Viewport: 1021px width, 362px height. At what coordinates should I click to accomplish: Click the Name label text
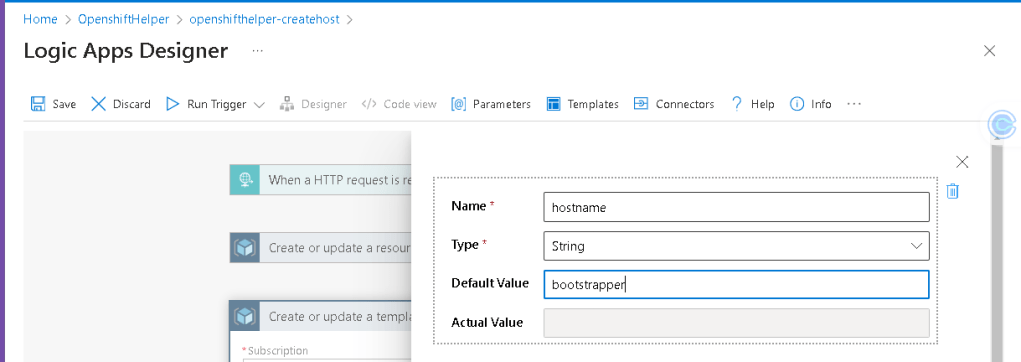pyautogui.click(x=469, y=206)
